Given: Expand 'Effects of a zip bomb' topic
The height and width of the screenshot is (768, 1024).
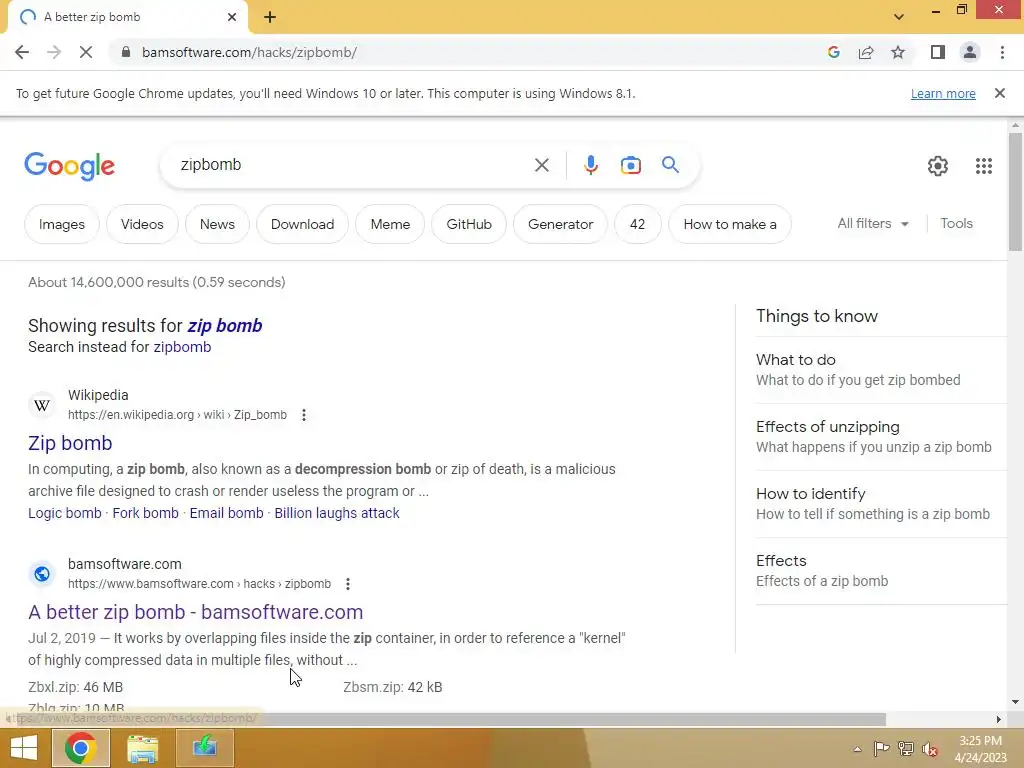Looking at the screenshot, I should tap(882, 571).
